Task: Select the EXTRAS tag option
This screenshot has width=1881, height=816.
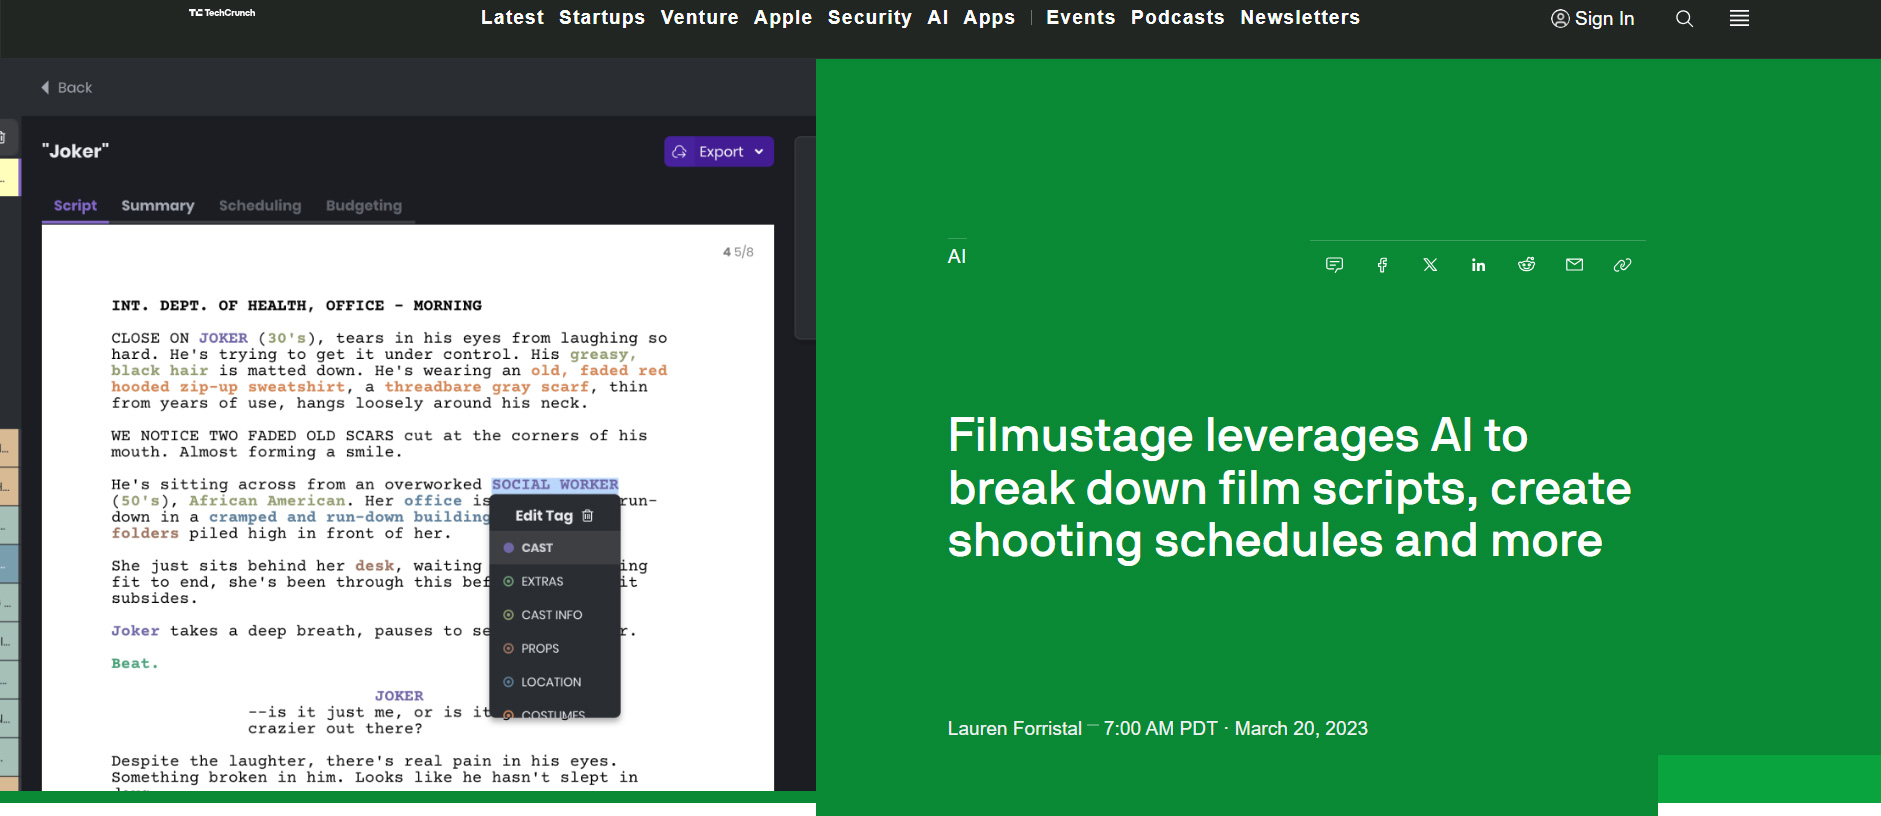Action: click(555, 582)
